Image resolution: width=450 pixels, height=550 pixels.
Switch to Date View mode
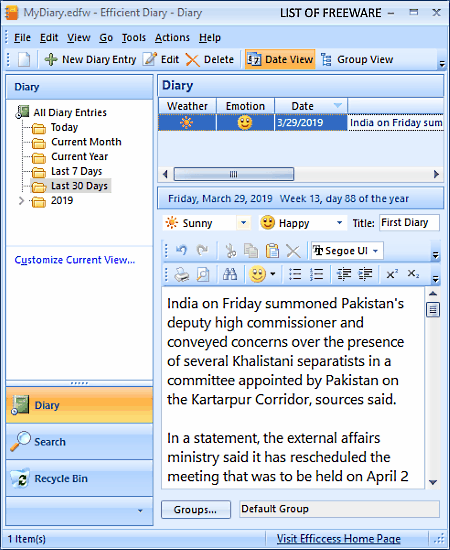coord(280,59)
